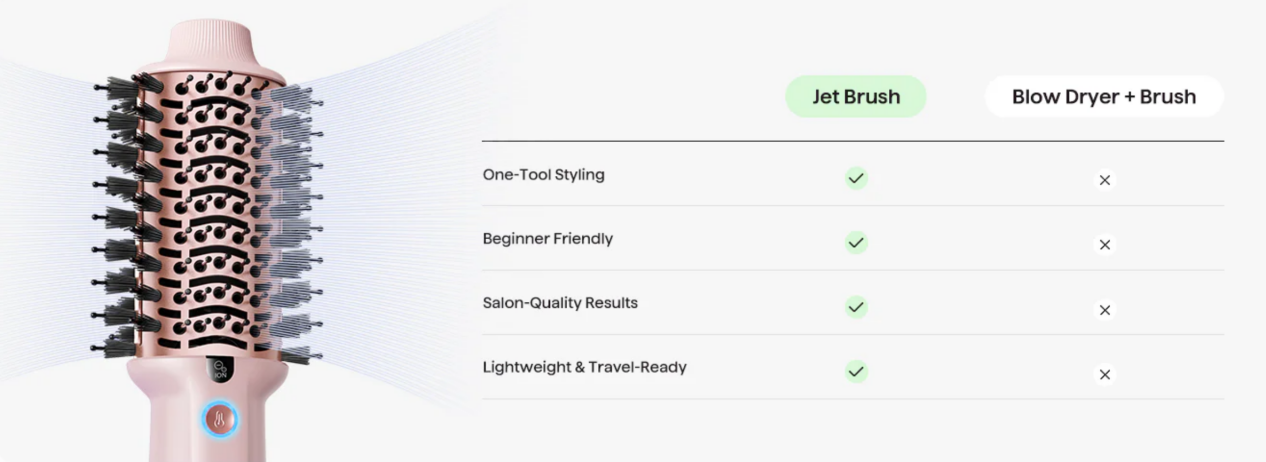1266x462 pixels.
Task: Click the Lightweight & Travel-Ready label
Action: point(584,367)
